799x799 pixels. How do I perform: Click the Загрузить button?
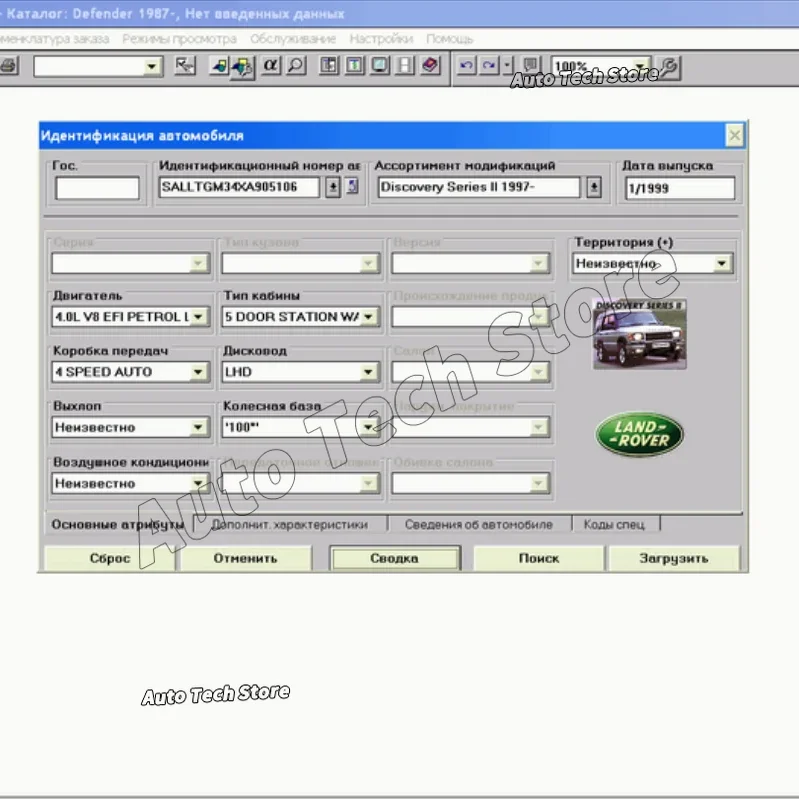674,558
